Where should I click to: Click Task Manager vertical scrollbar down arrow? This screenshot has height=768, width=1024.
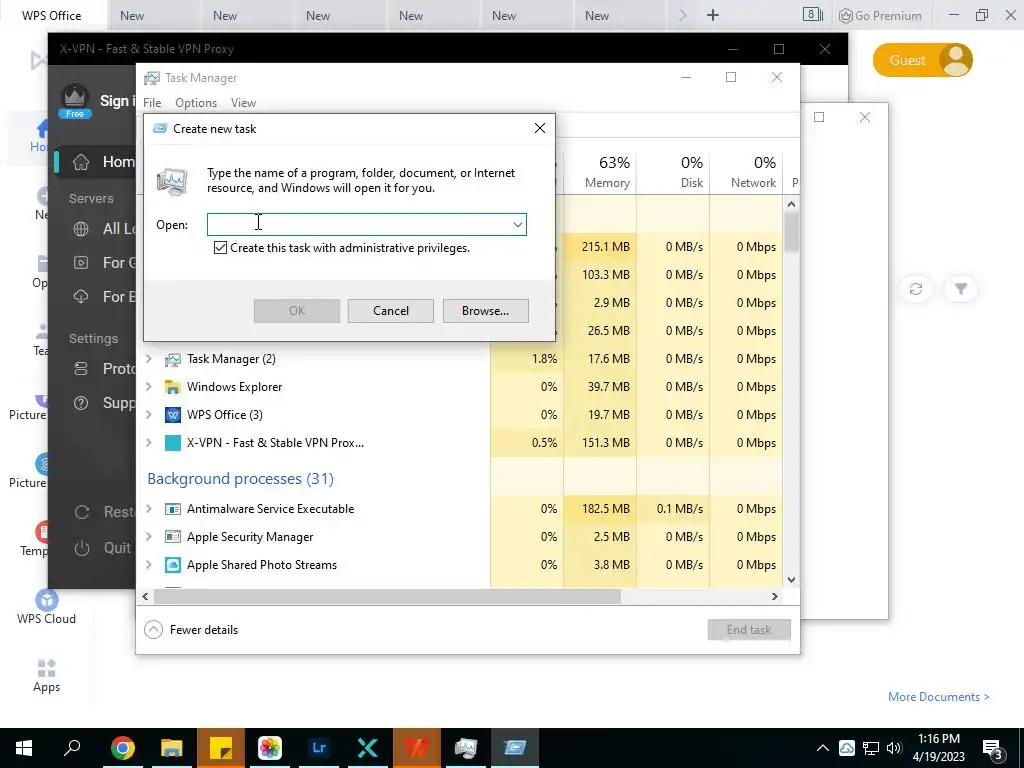[x=792, y=580]
